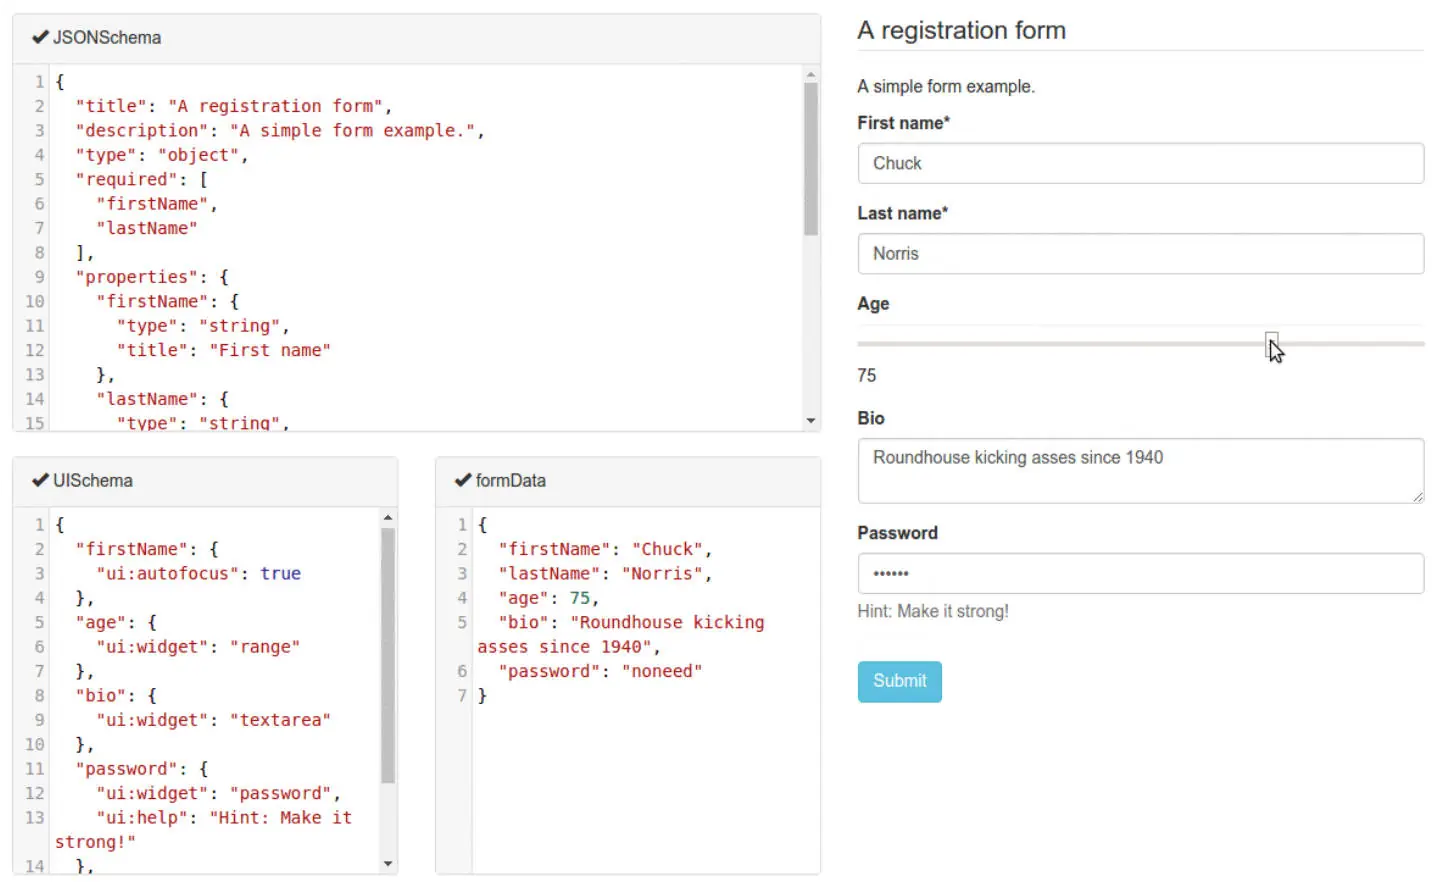Click the "type": "object" line in JSONSchema

(161, 155)
